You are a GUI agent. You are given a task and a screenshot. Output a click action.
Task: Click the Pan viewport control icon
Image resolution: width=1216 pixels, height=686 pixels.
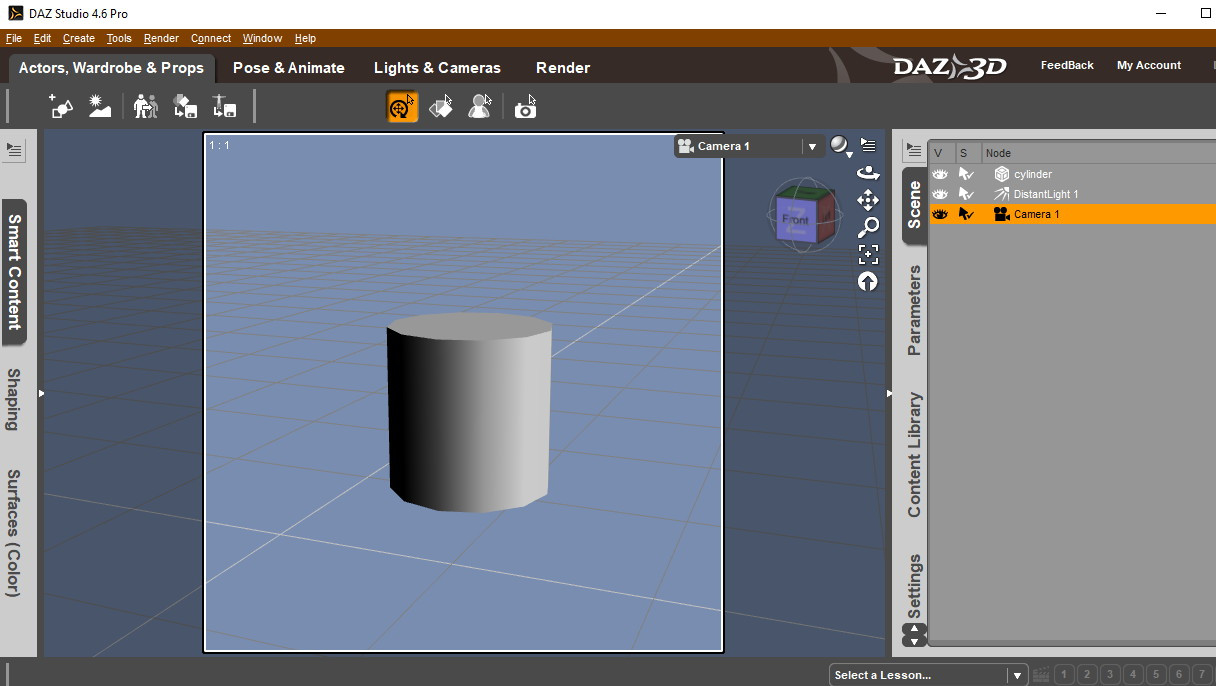click(x=868, y=200)
